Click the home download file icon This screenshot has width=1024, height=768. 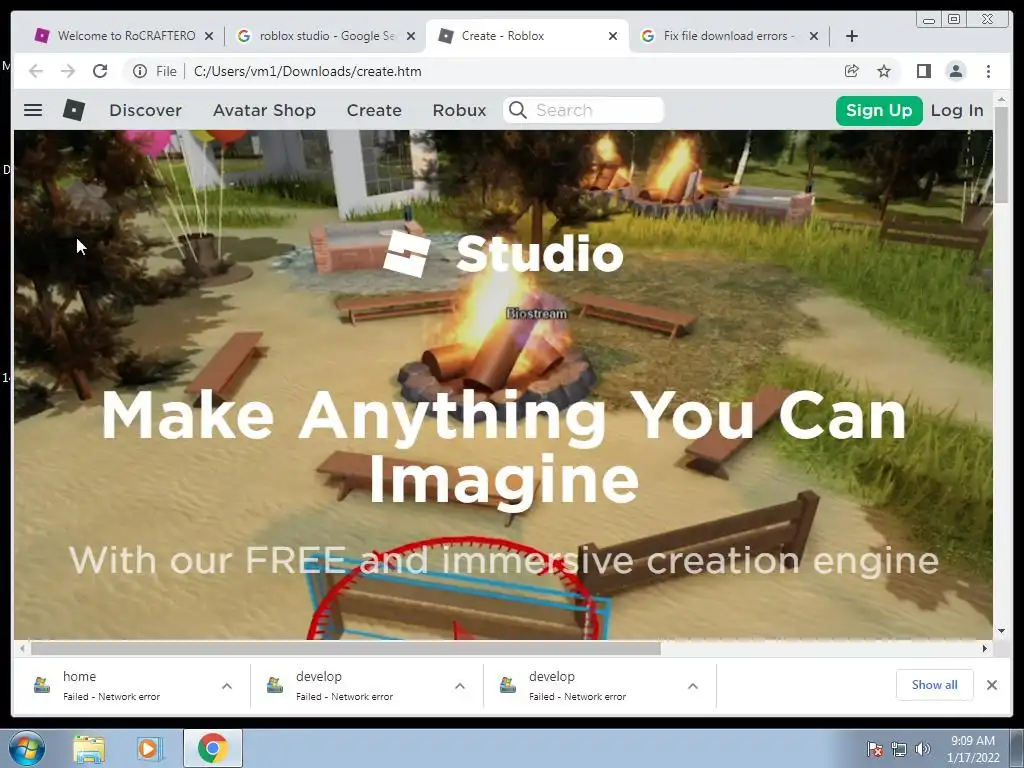(x=42, y=685)
